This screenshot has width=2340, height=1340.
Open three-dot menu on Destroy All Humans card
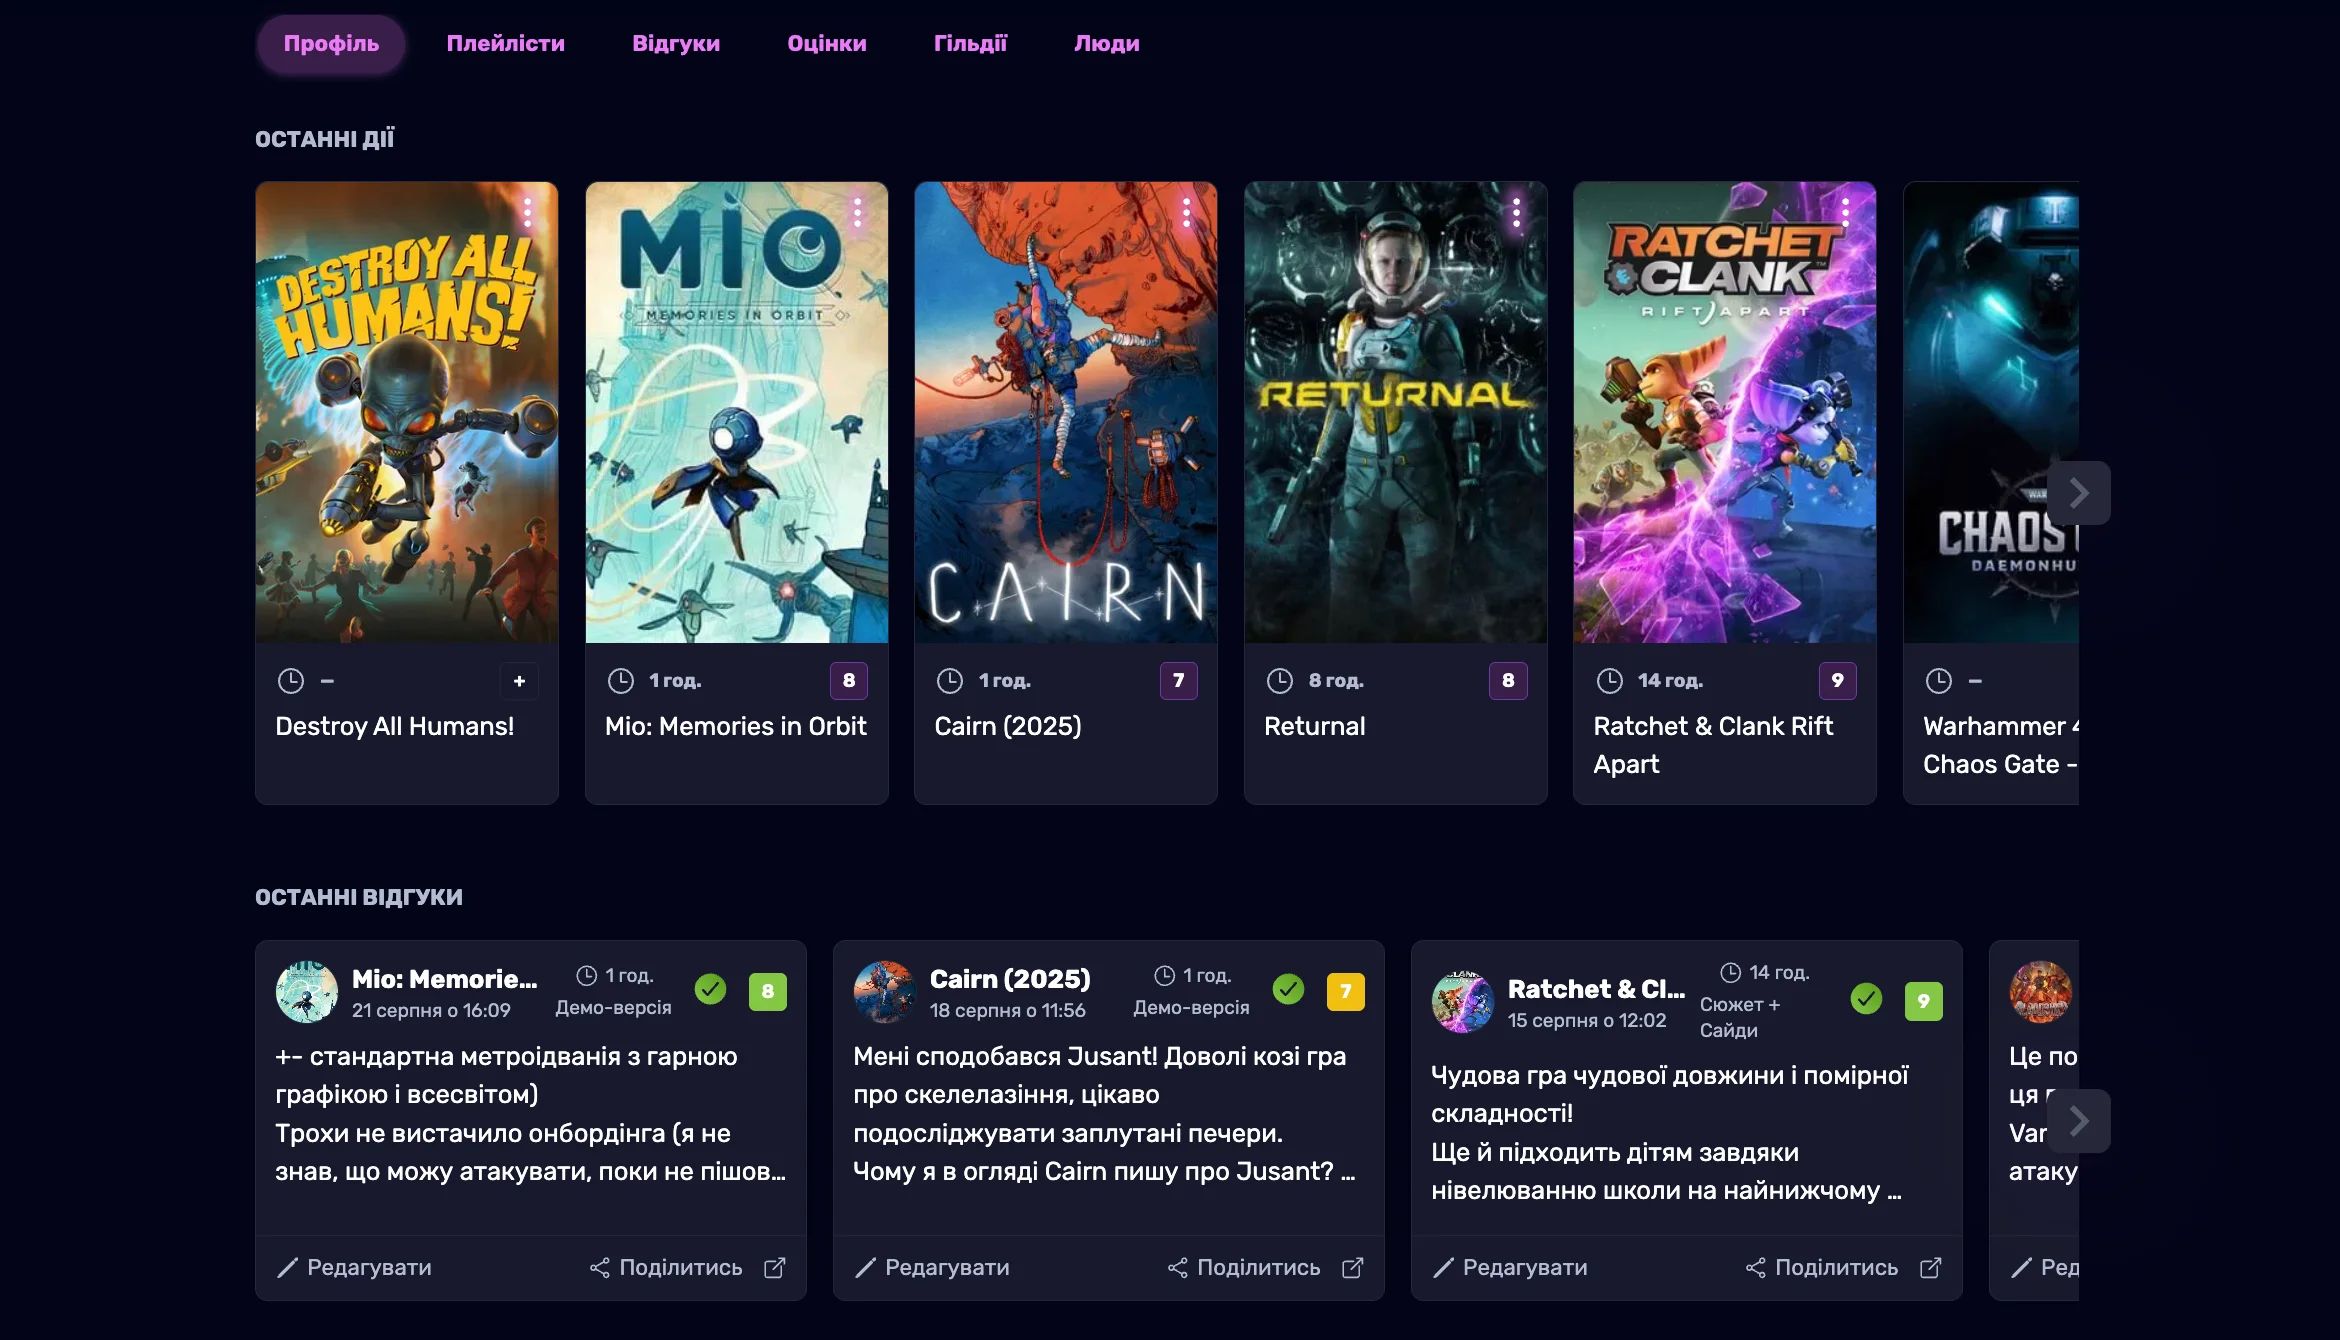coord(527,212)
